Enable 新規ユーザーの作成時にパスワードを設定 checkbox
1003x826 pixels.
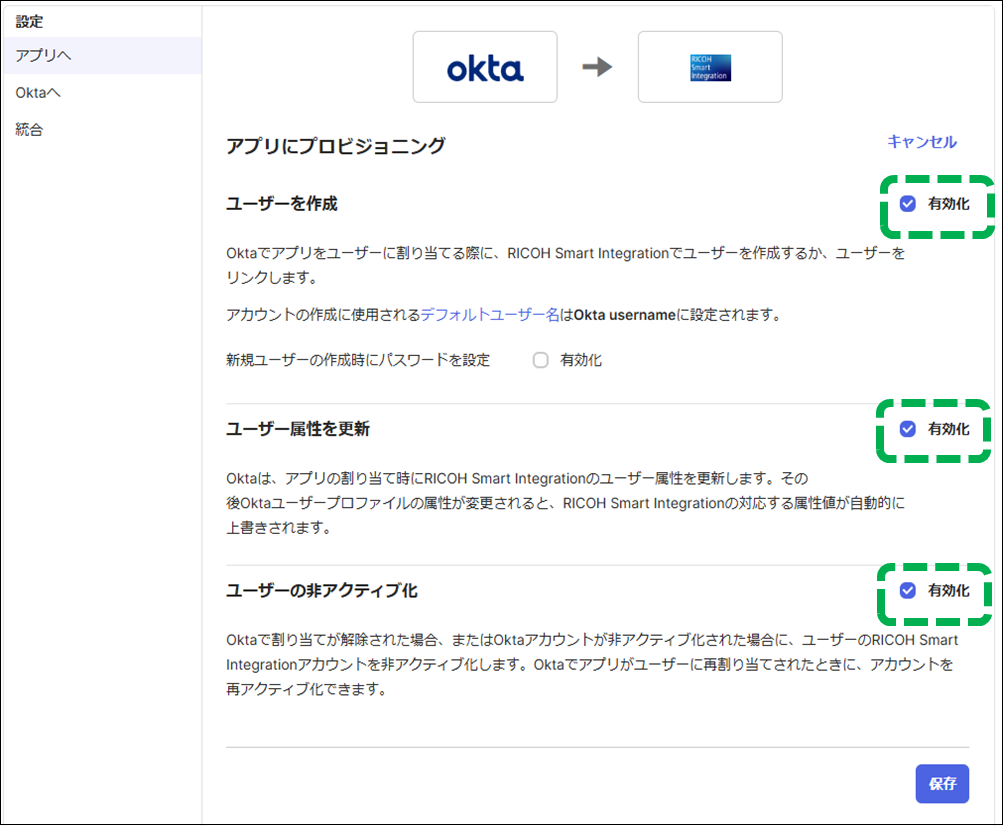pos(541,360)
